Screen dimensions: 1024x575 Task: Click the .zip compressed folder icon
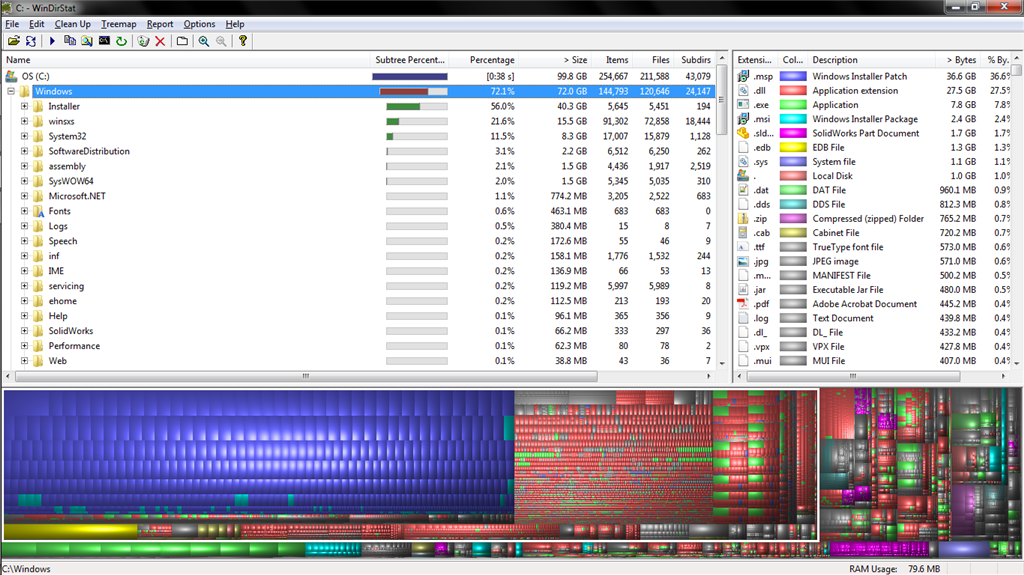743,219
